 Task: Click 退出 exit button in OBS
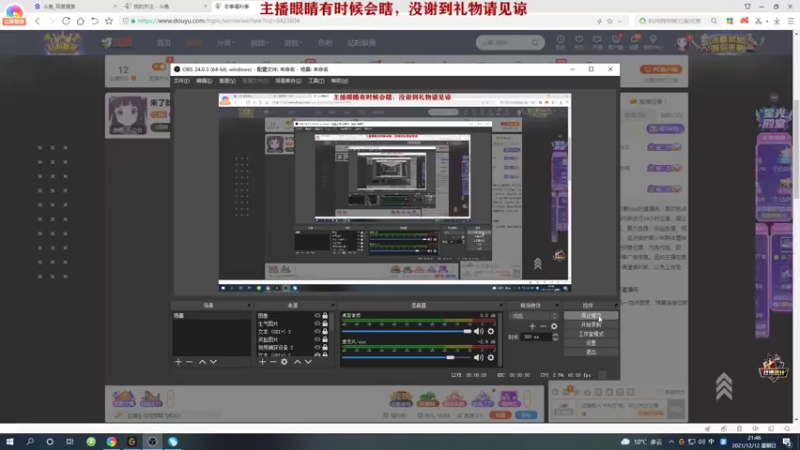point(591,353)
